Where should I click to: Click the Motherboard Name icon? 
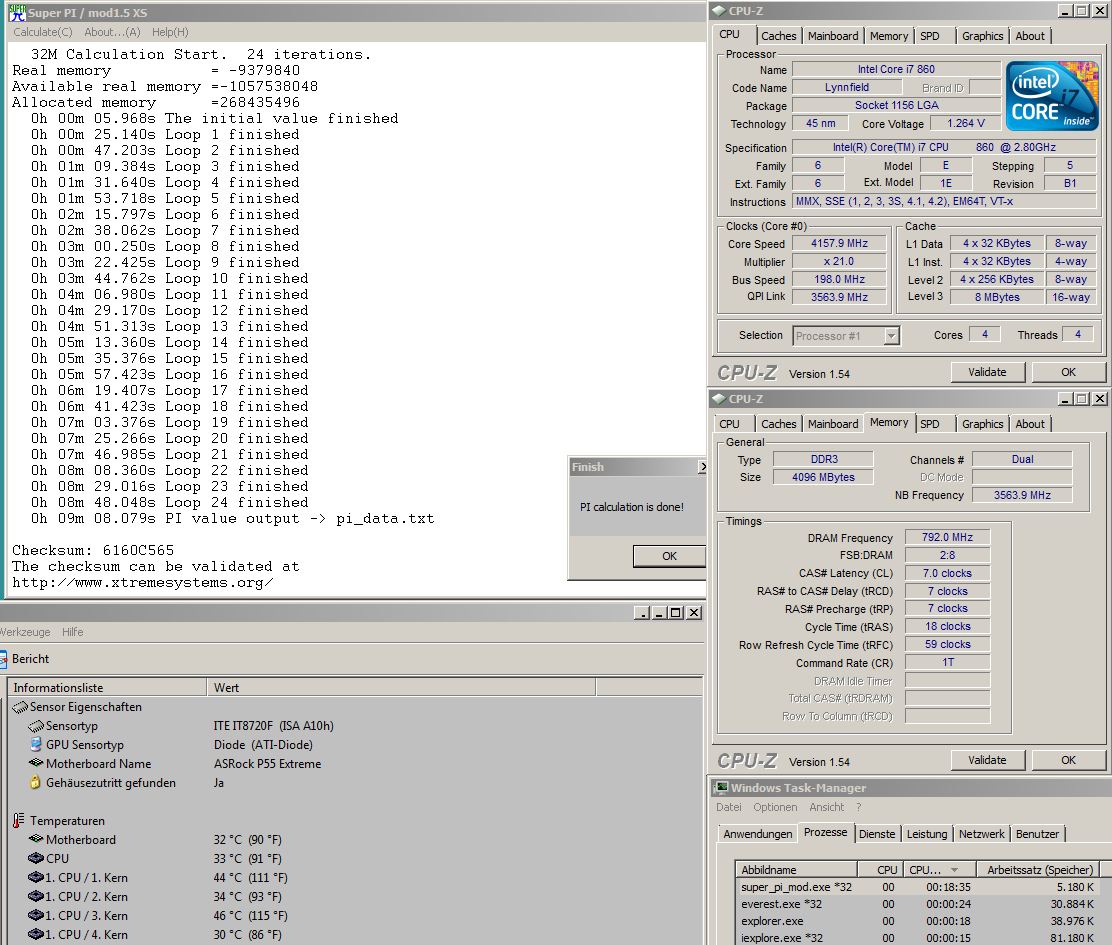(x=35, y=764)
